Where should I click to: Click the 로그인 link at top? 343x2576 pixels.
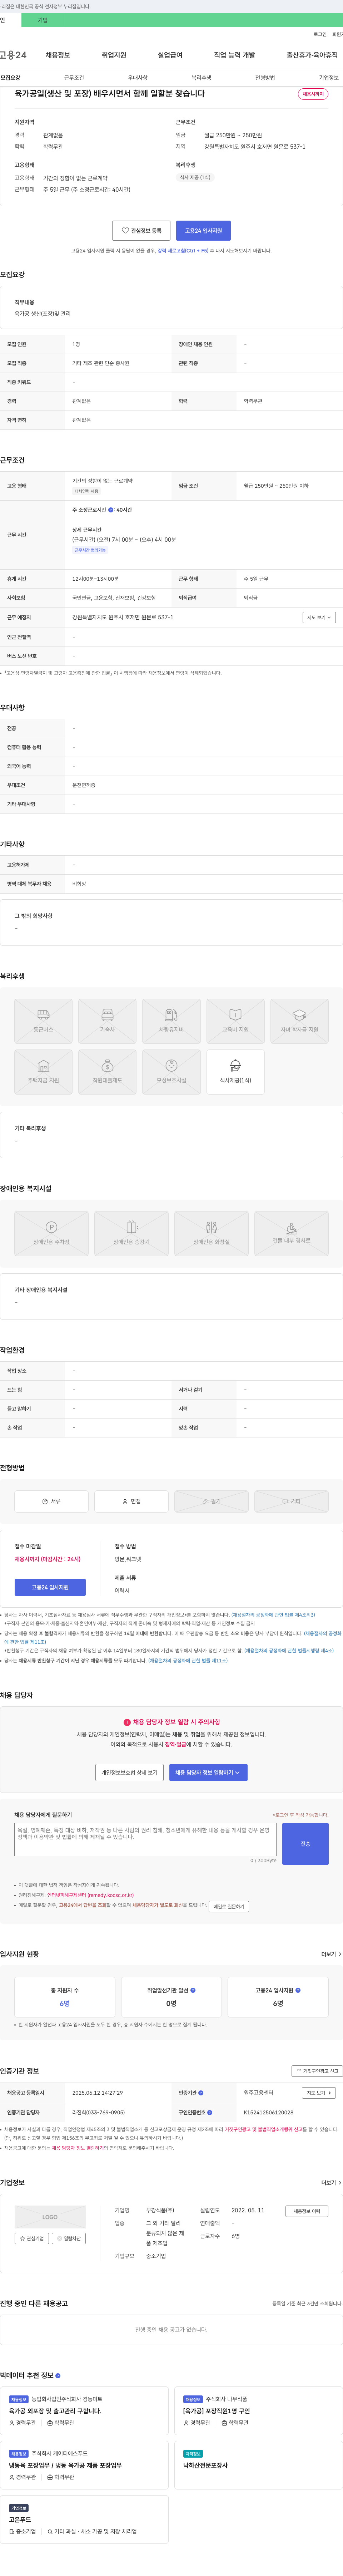[x=320, y=34]
